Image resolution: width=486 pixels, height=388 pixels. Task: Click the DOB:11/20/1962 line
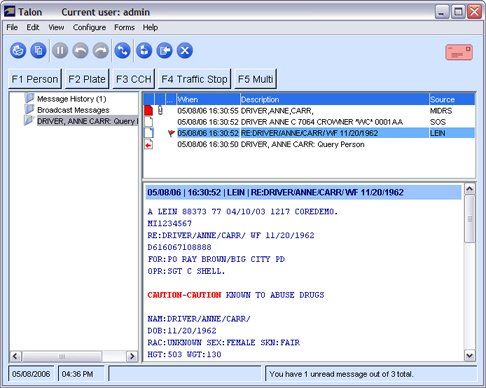tap(182, 331)
